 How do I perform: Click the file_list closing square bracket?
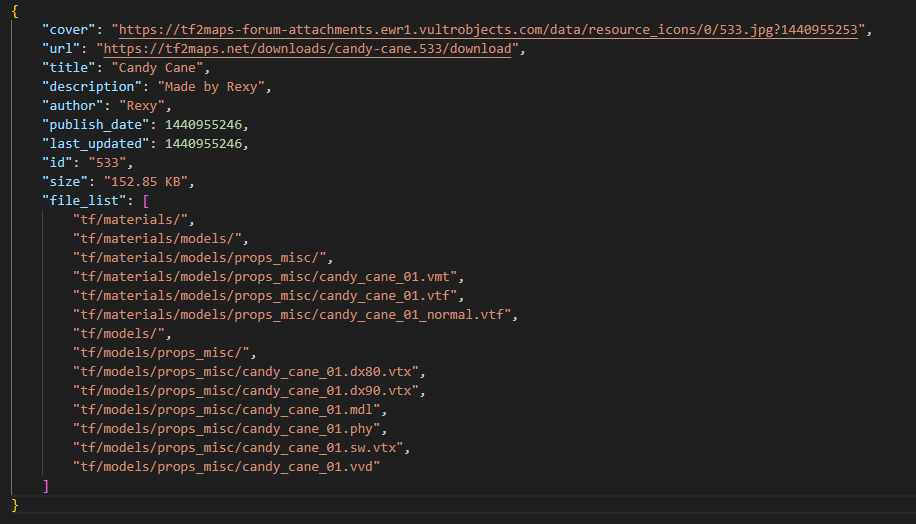click(x=45, y=486)
